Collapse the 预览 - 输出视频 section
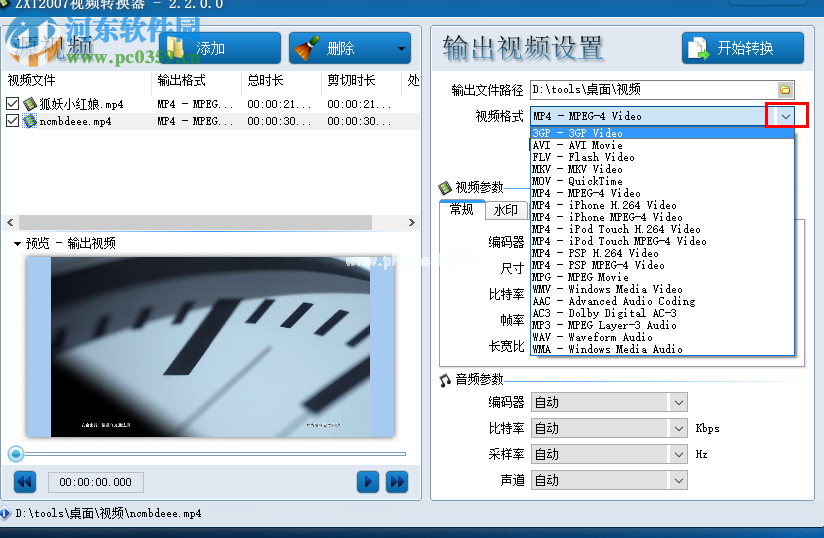This screenshot has width=824, height=538. 17,243
